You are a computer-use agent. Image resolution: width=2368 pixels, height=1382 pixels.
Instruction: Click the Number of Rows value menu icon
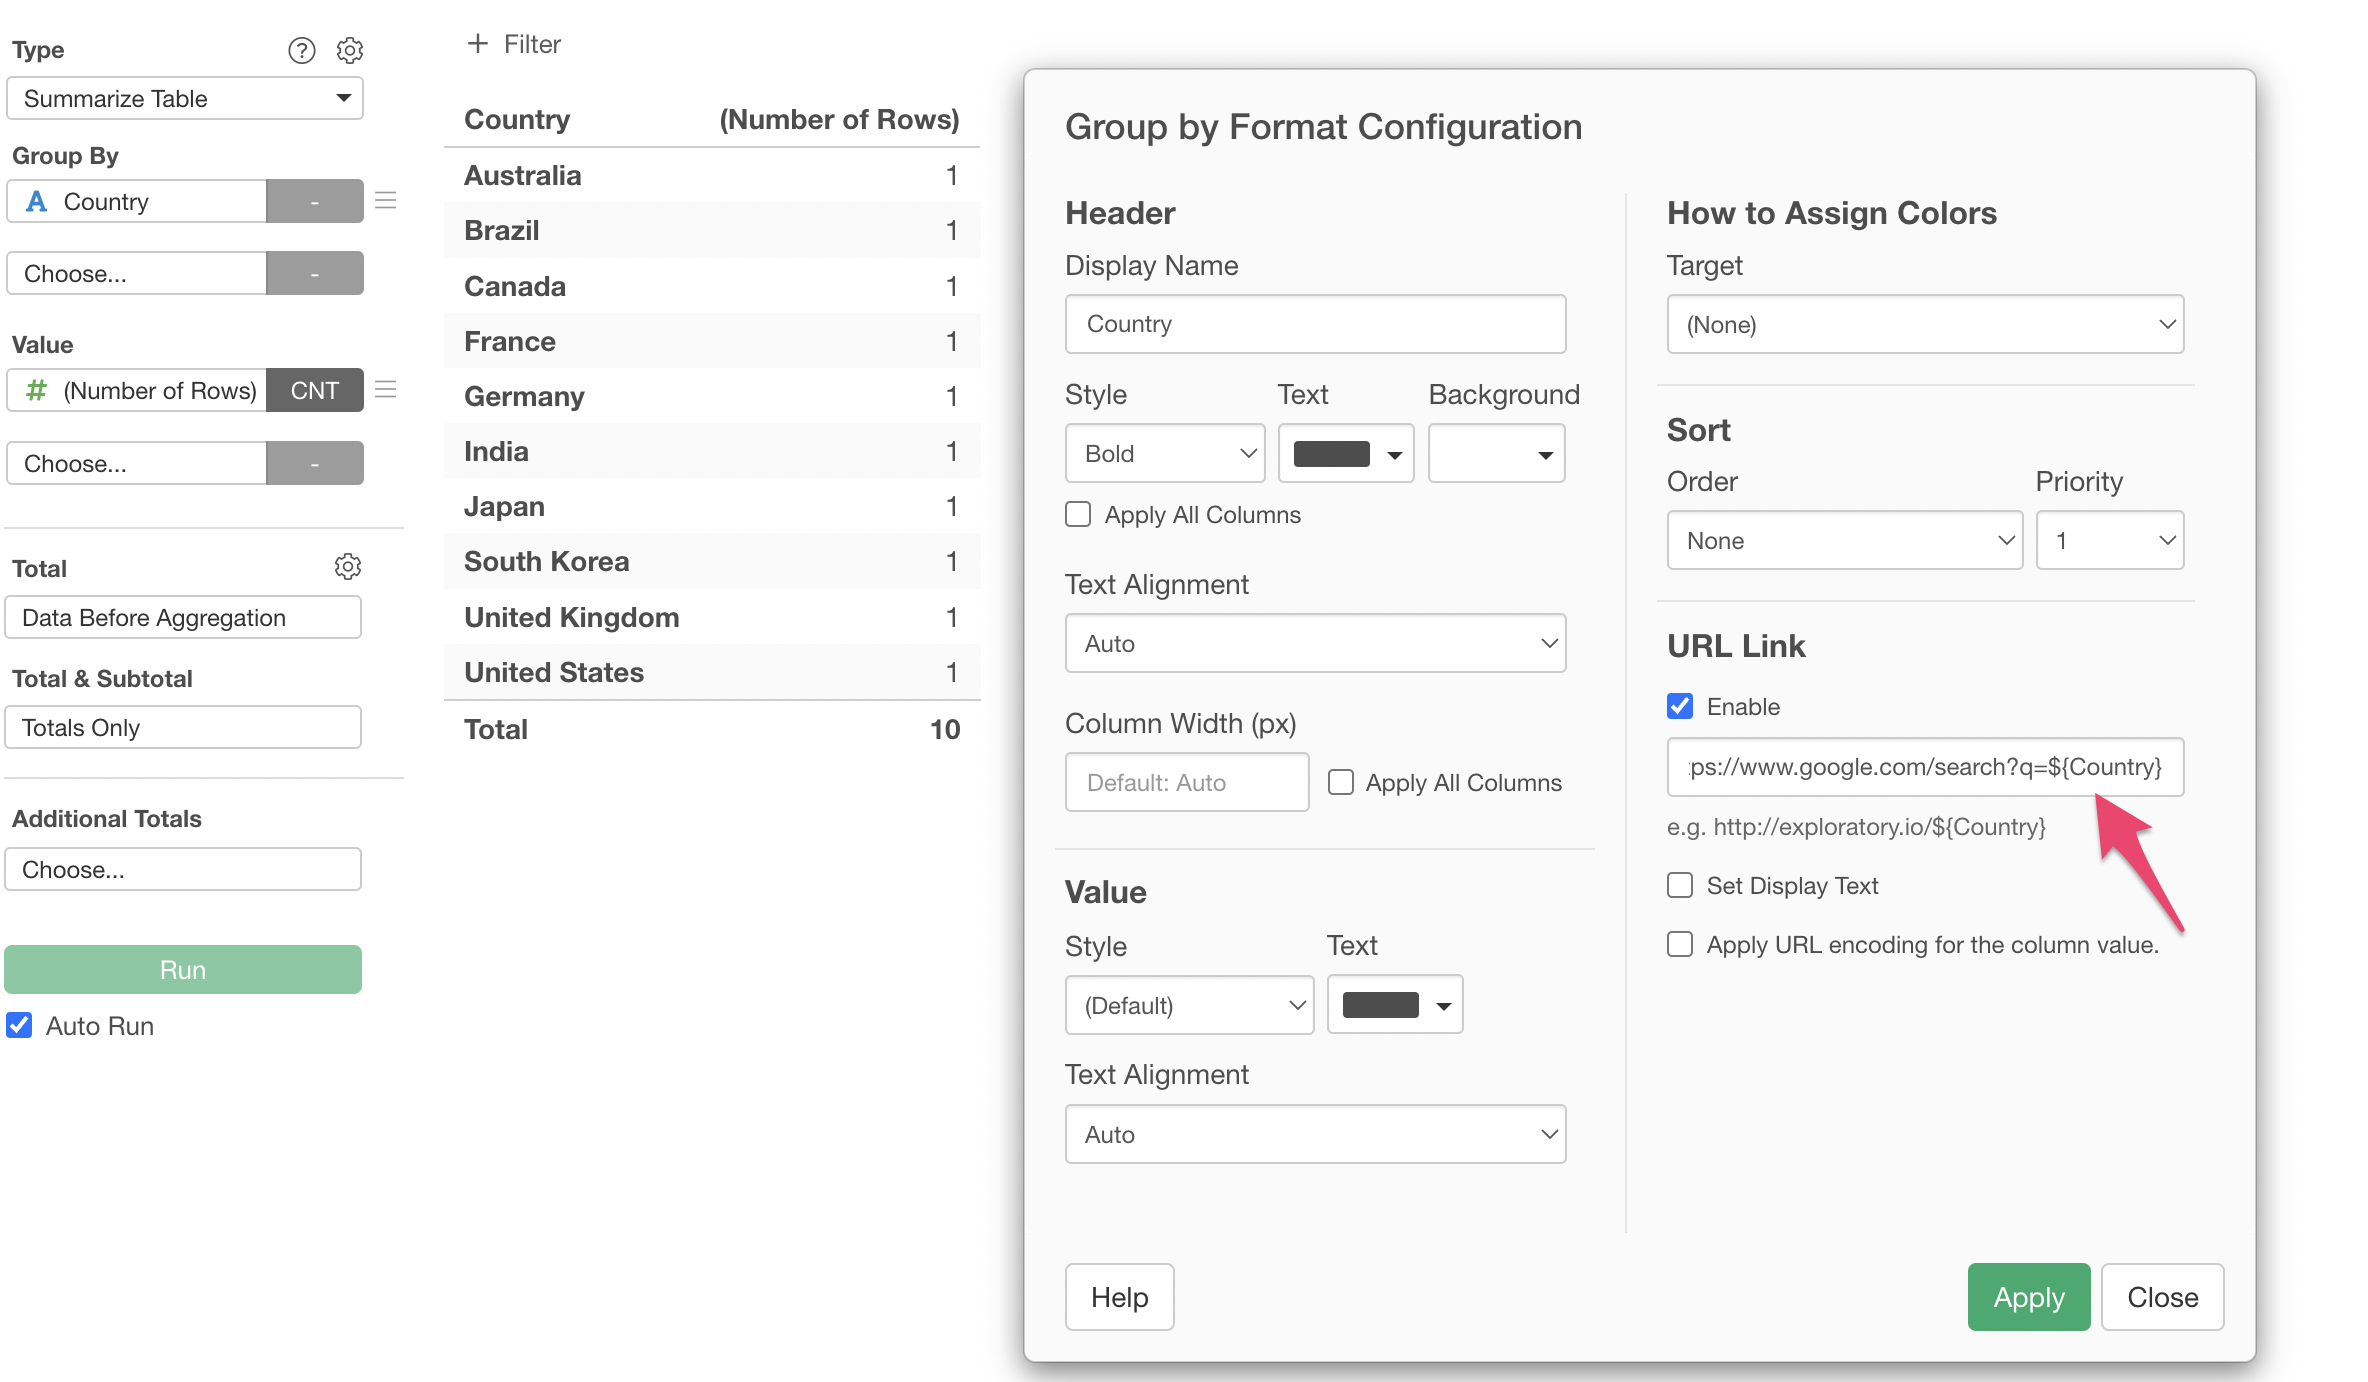(386, 390)
